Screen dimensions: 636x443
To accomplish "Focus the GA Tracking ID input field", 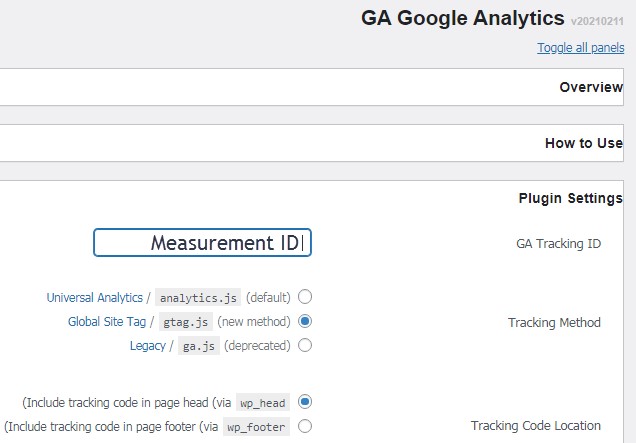I will 203,243.
